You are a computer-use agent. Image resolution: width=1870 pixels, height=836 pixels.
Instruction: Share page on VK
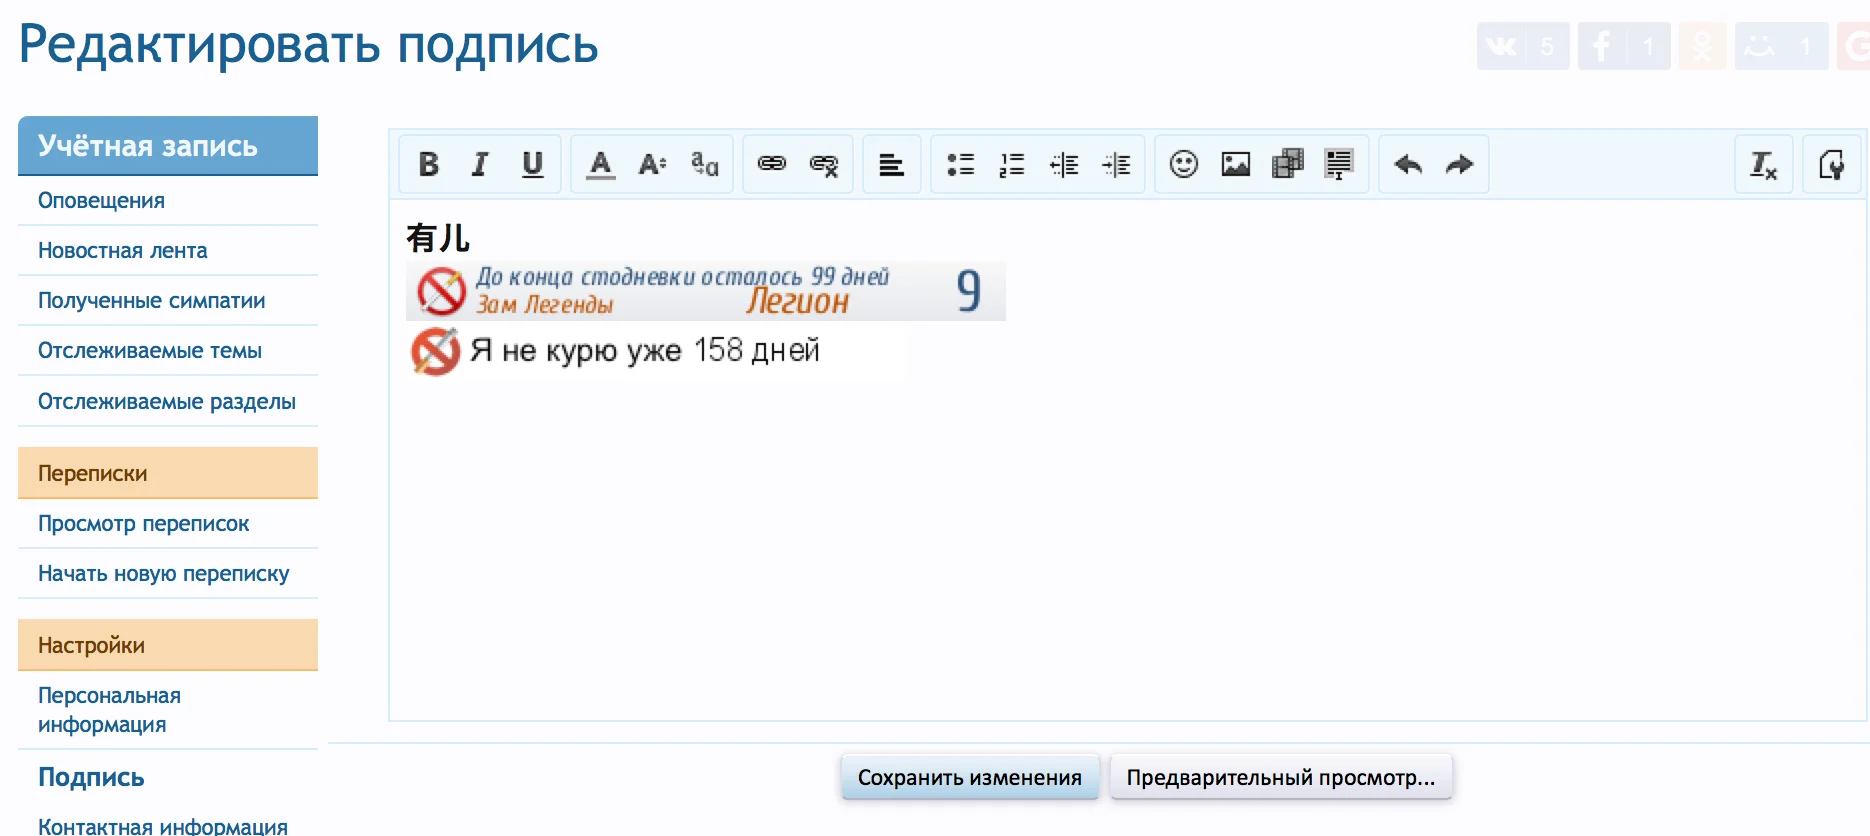(1523, 46)
